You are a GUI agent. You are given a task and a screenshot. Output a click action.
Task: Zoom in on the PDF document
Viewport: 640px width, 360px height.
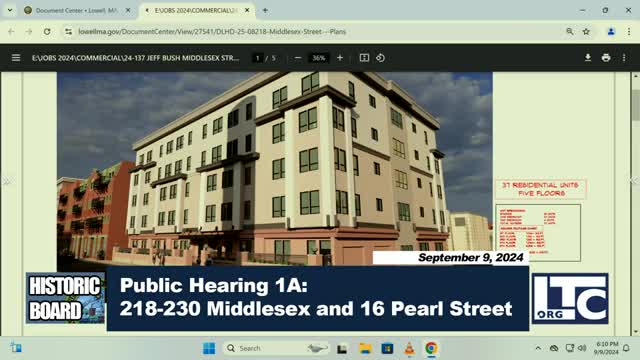(x=340, y=58)
